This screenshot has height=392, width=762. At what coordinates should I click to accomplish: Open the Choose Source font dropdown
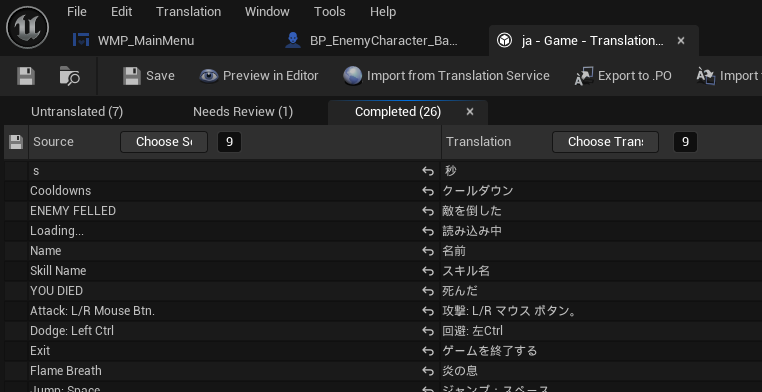[x=164, y=142]
